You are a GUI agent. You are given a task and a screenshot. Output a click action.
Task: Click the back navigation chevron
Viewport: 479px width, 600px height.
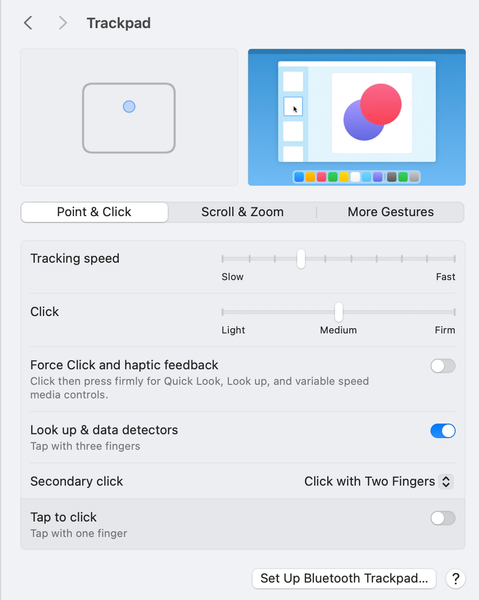(x=28, y=23)
